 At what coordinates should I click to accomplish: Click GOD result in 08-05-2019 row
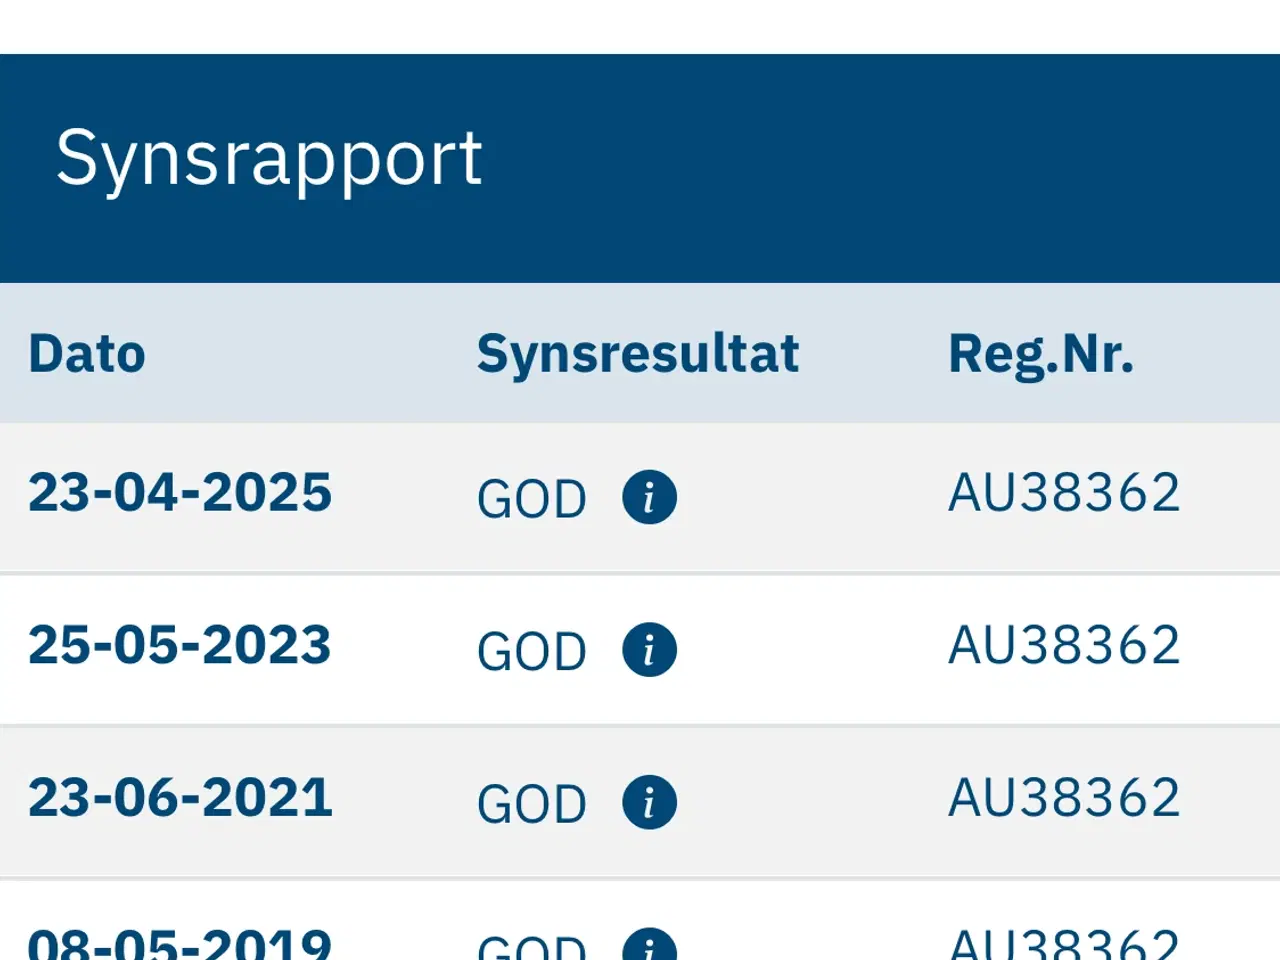(531, 948)
